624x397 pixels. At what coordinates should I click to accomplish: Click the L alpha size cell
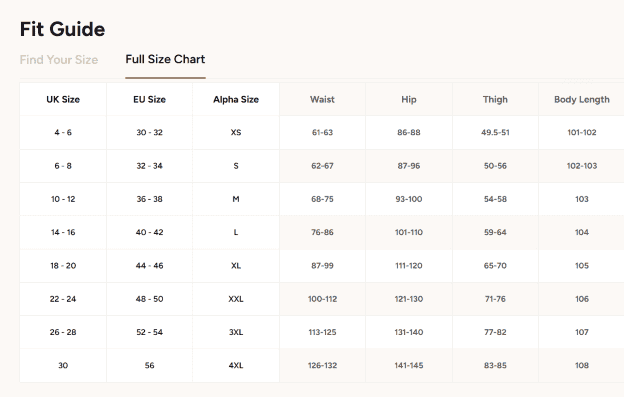[x=236, y=232]
